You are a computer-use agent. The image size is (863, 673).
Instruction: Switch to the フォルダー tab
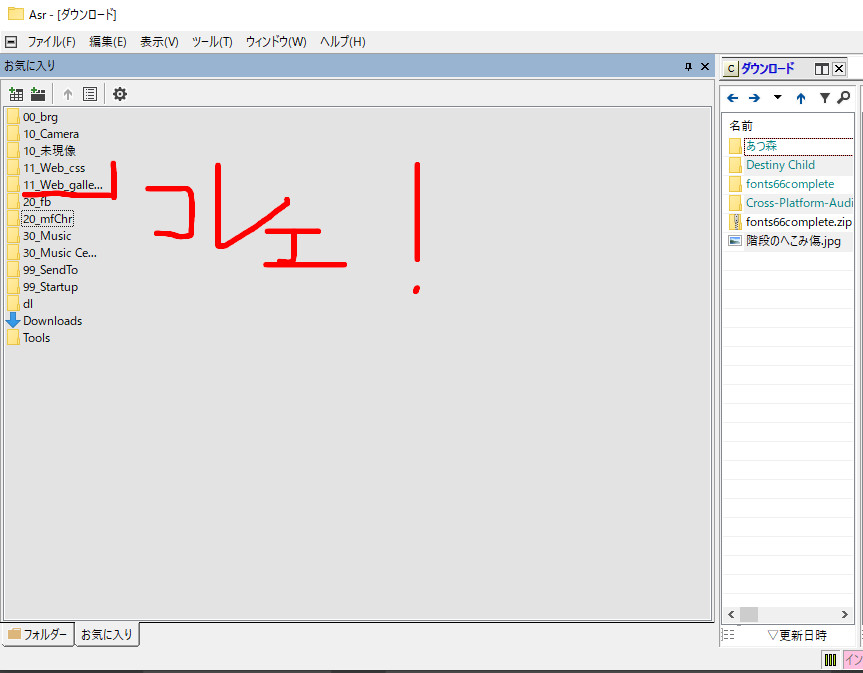tap(38, 634)
